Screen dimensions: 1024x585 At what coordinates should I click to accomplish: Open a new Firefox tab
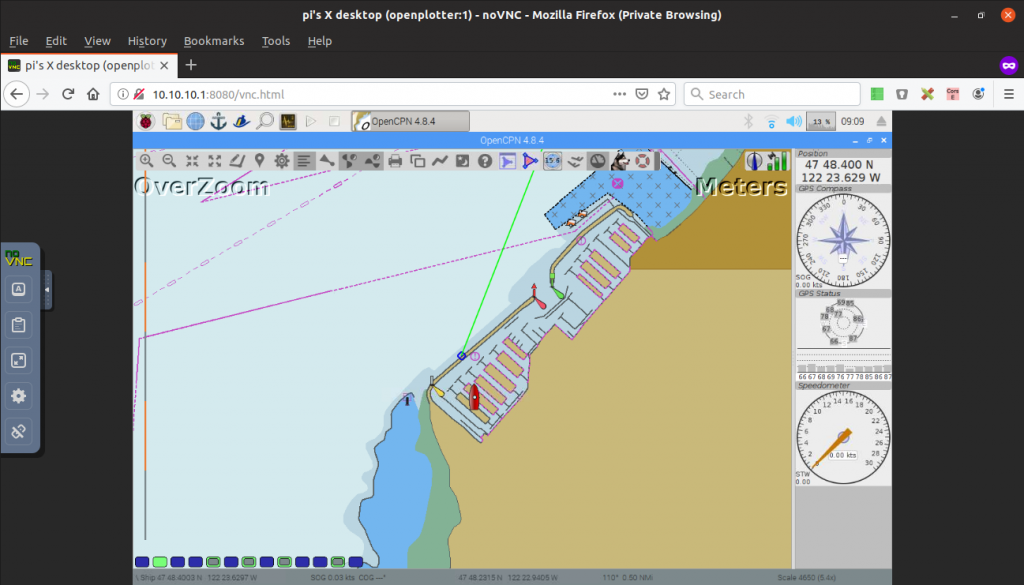point(191,65)
